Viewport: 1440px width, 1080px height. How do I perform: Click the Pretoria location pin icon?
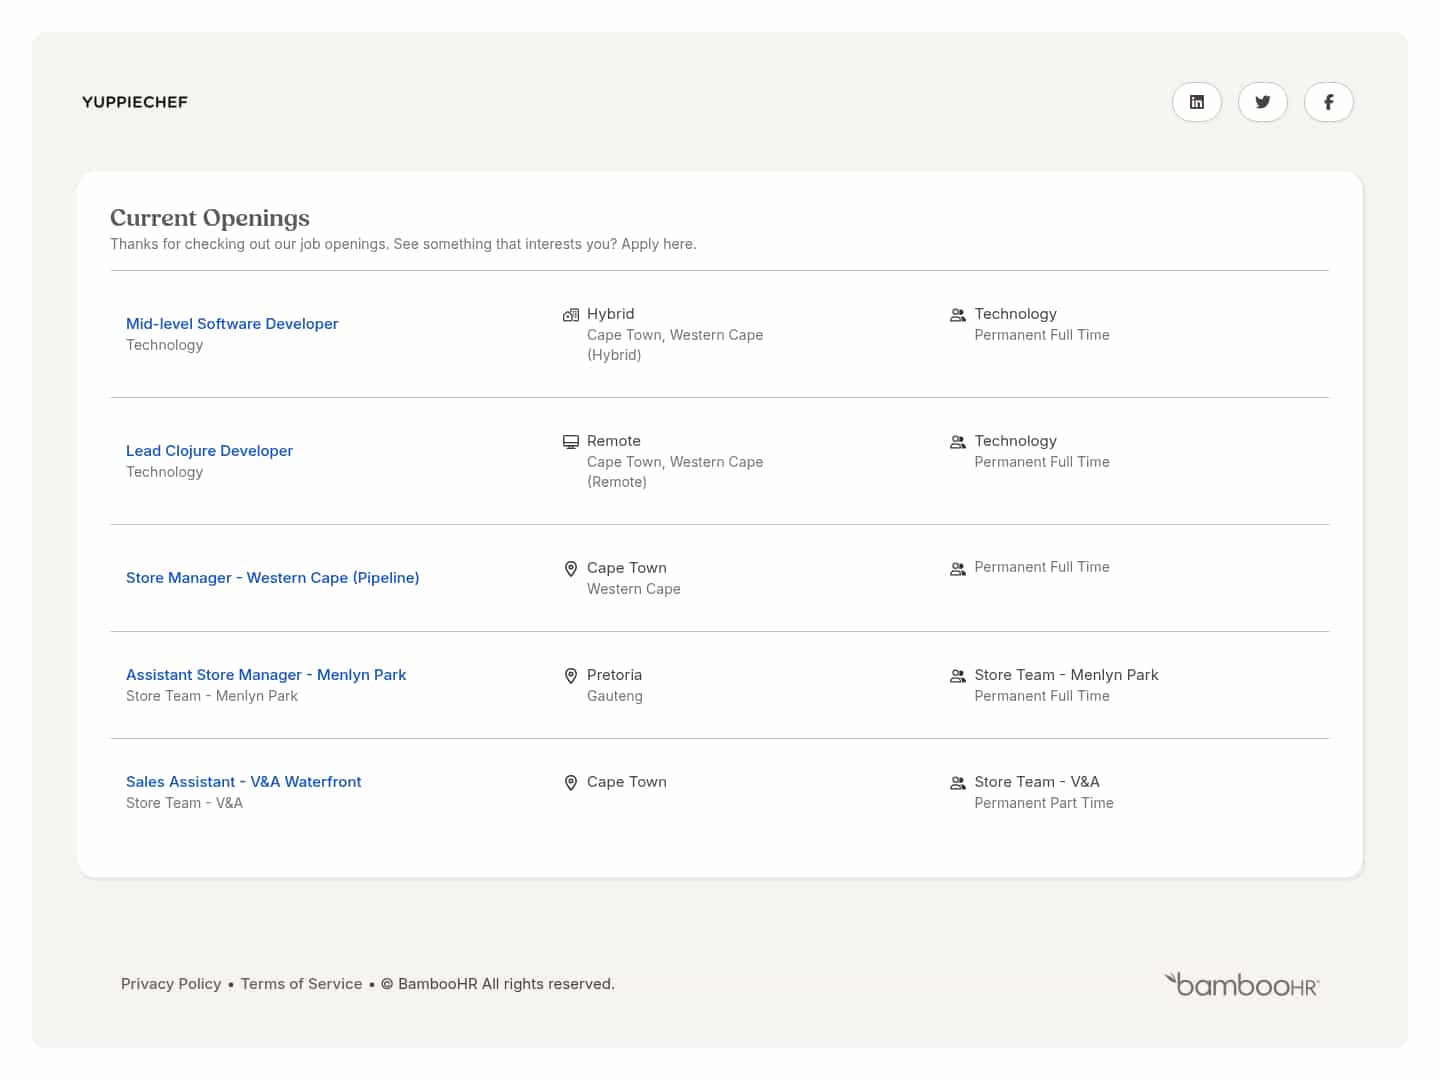(x=571, y=676)
